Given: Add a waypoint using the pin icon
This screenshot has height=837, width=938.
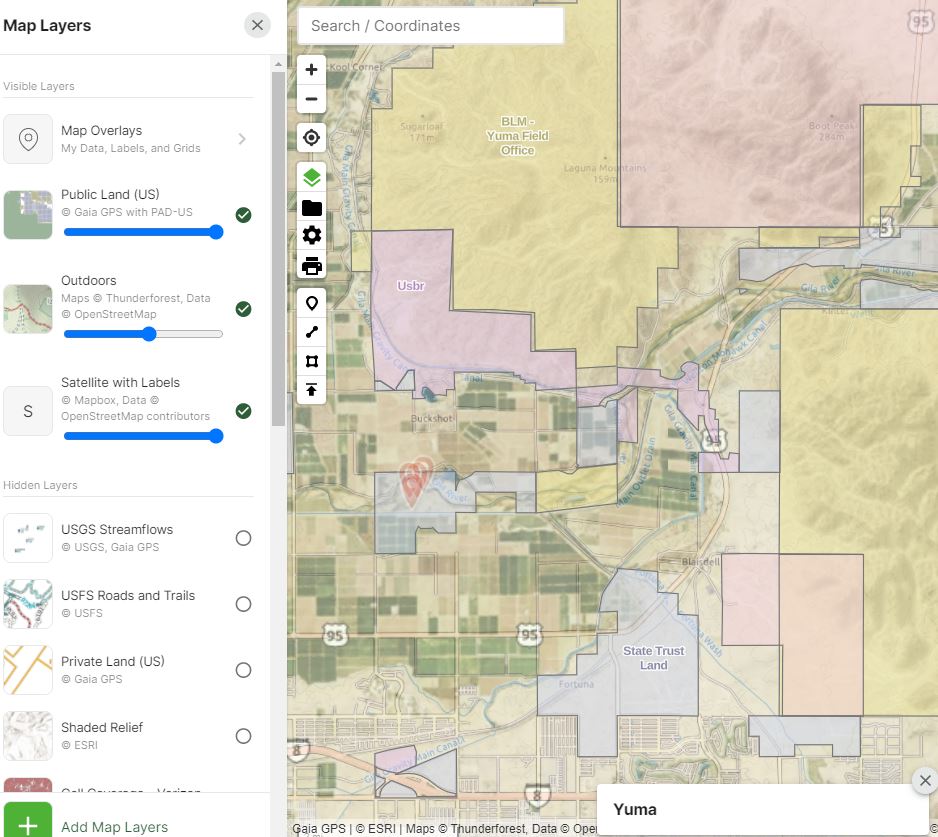Looking at the screenshot, I should click(310, 302).
